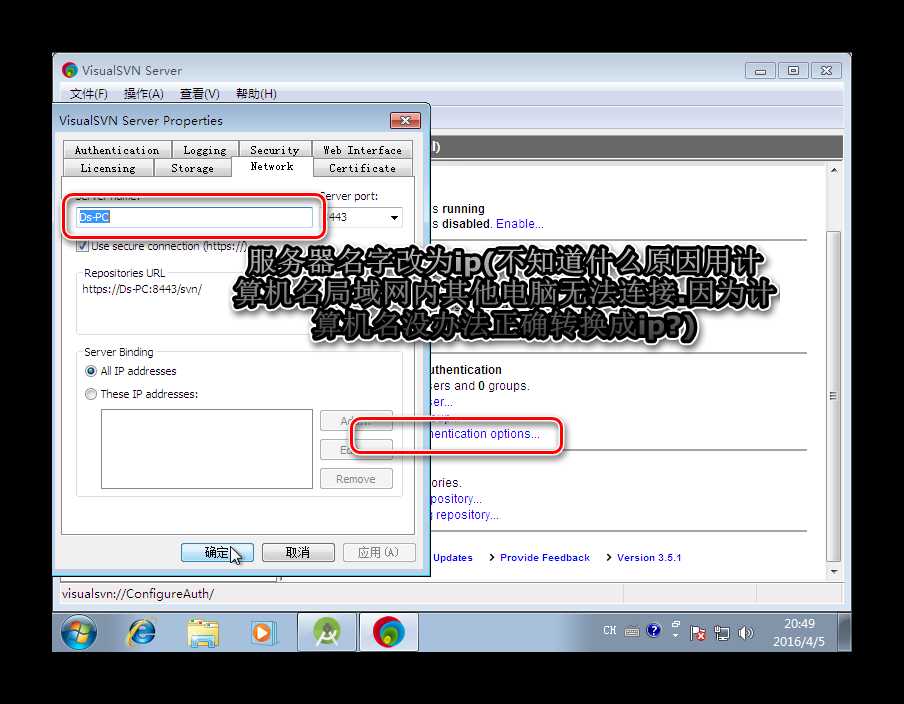Image resolution: width=904 pixels, height=704 pixels.
Task: Open the Server port dropdown
Action: tap(394, 218)
